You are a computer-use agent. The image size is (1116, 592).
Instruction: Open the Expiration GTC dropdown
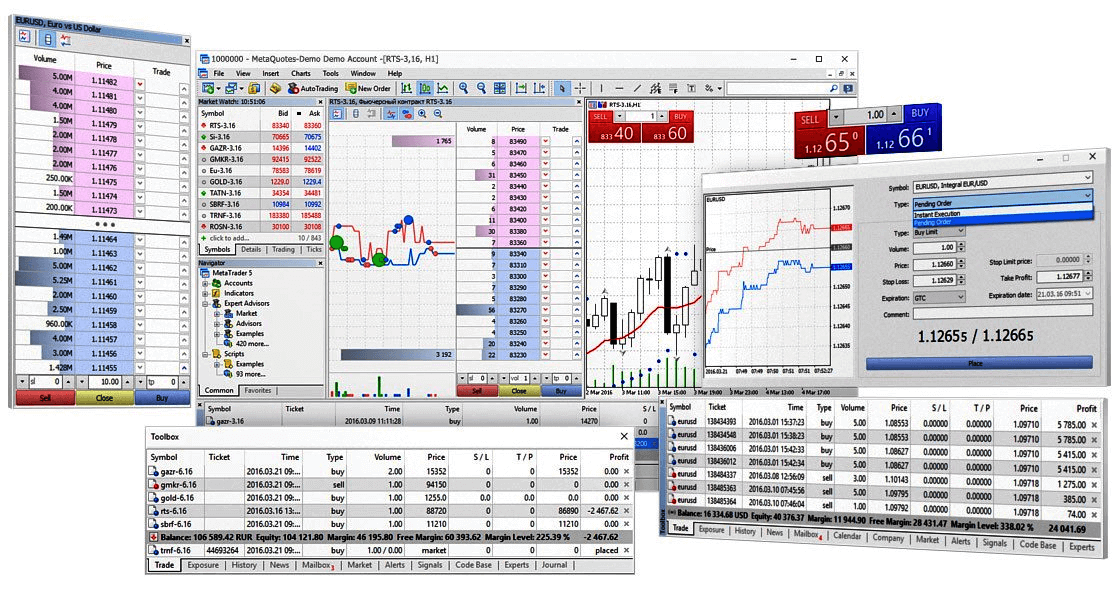pyautogui.click(x=961, y=297)
